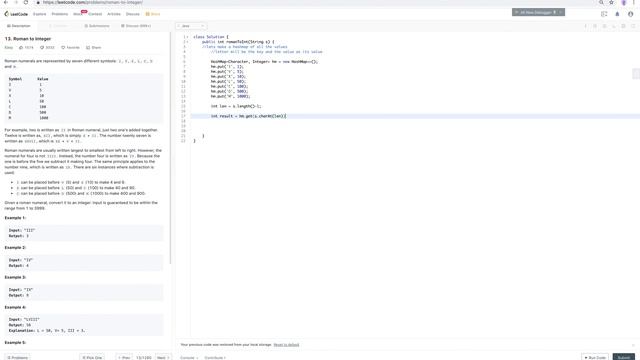Collapse code fold arrow on line 1

click(x=188, y=37)
